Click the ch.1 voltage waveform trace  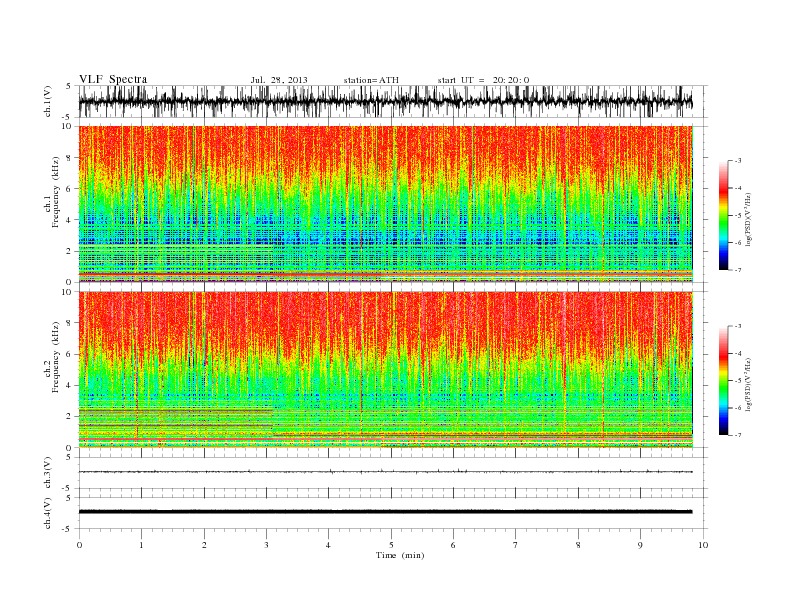[x=385, y=101]
